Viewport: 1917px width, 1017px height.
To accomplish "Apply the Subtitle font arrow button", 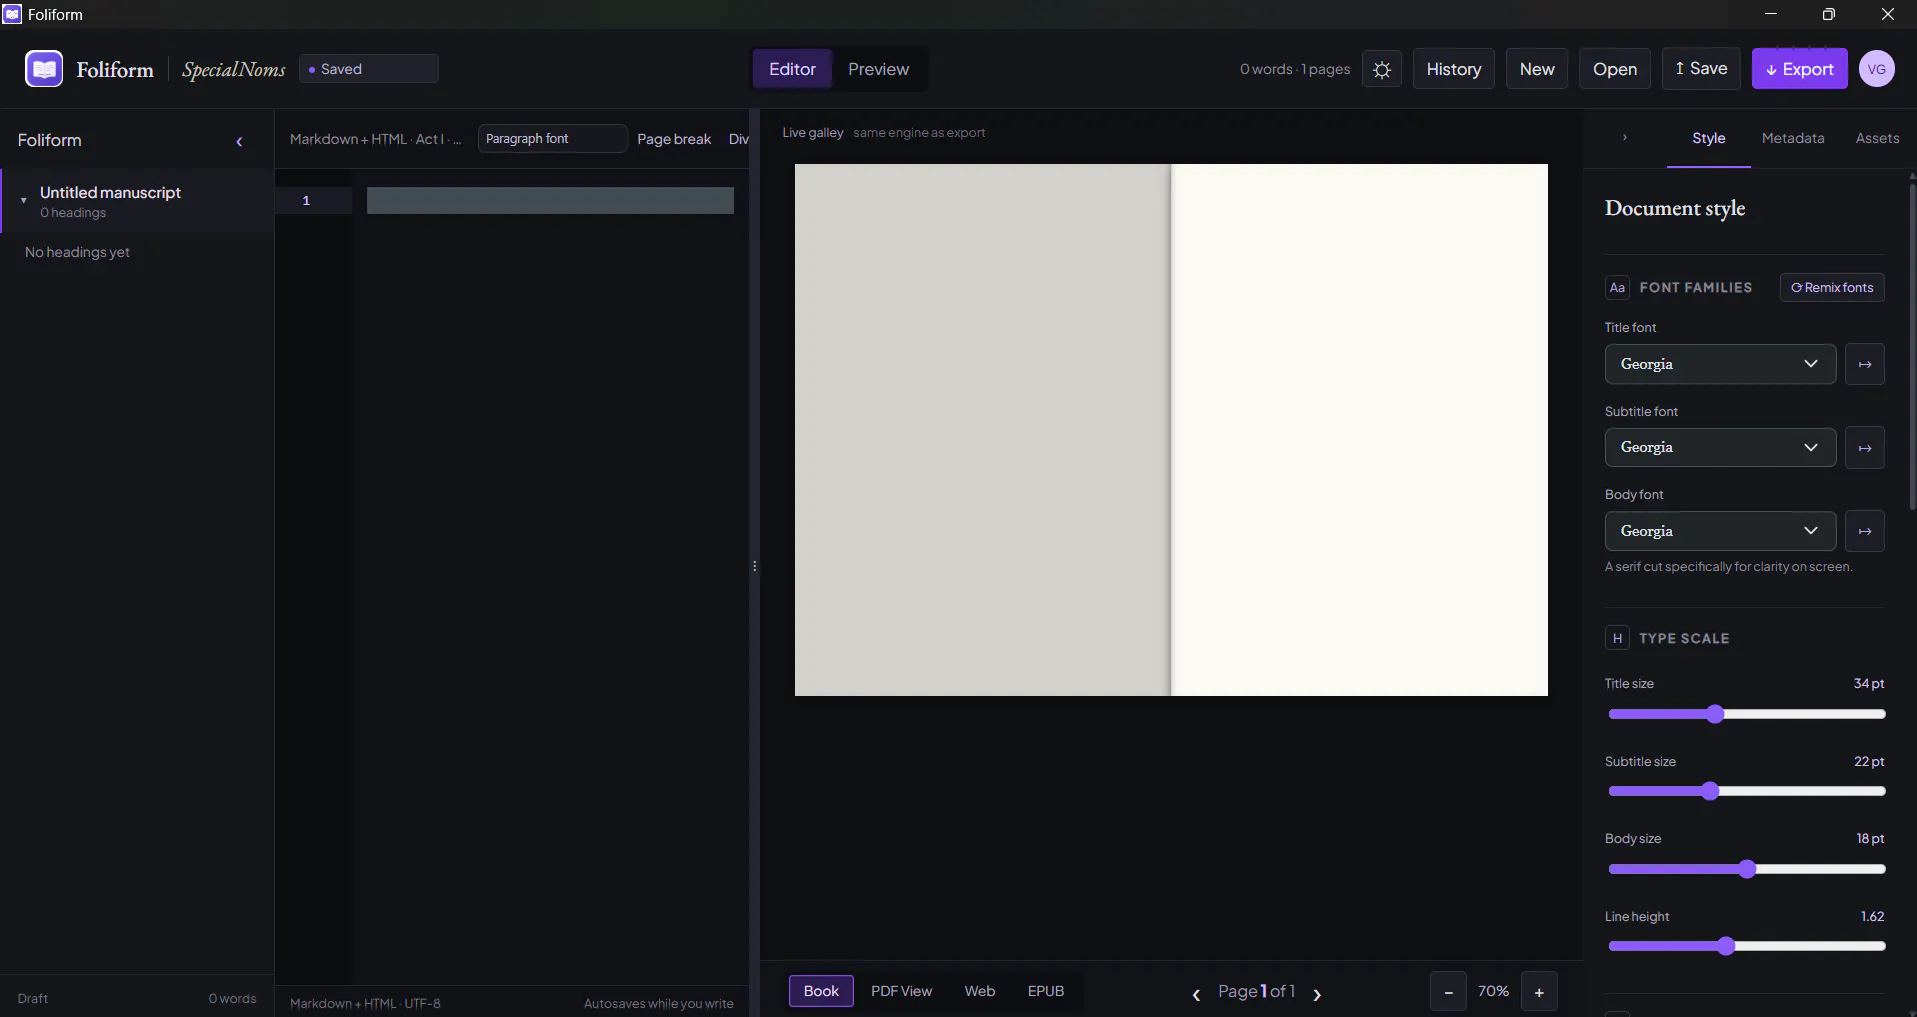I will coord(1864,448).
